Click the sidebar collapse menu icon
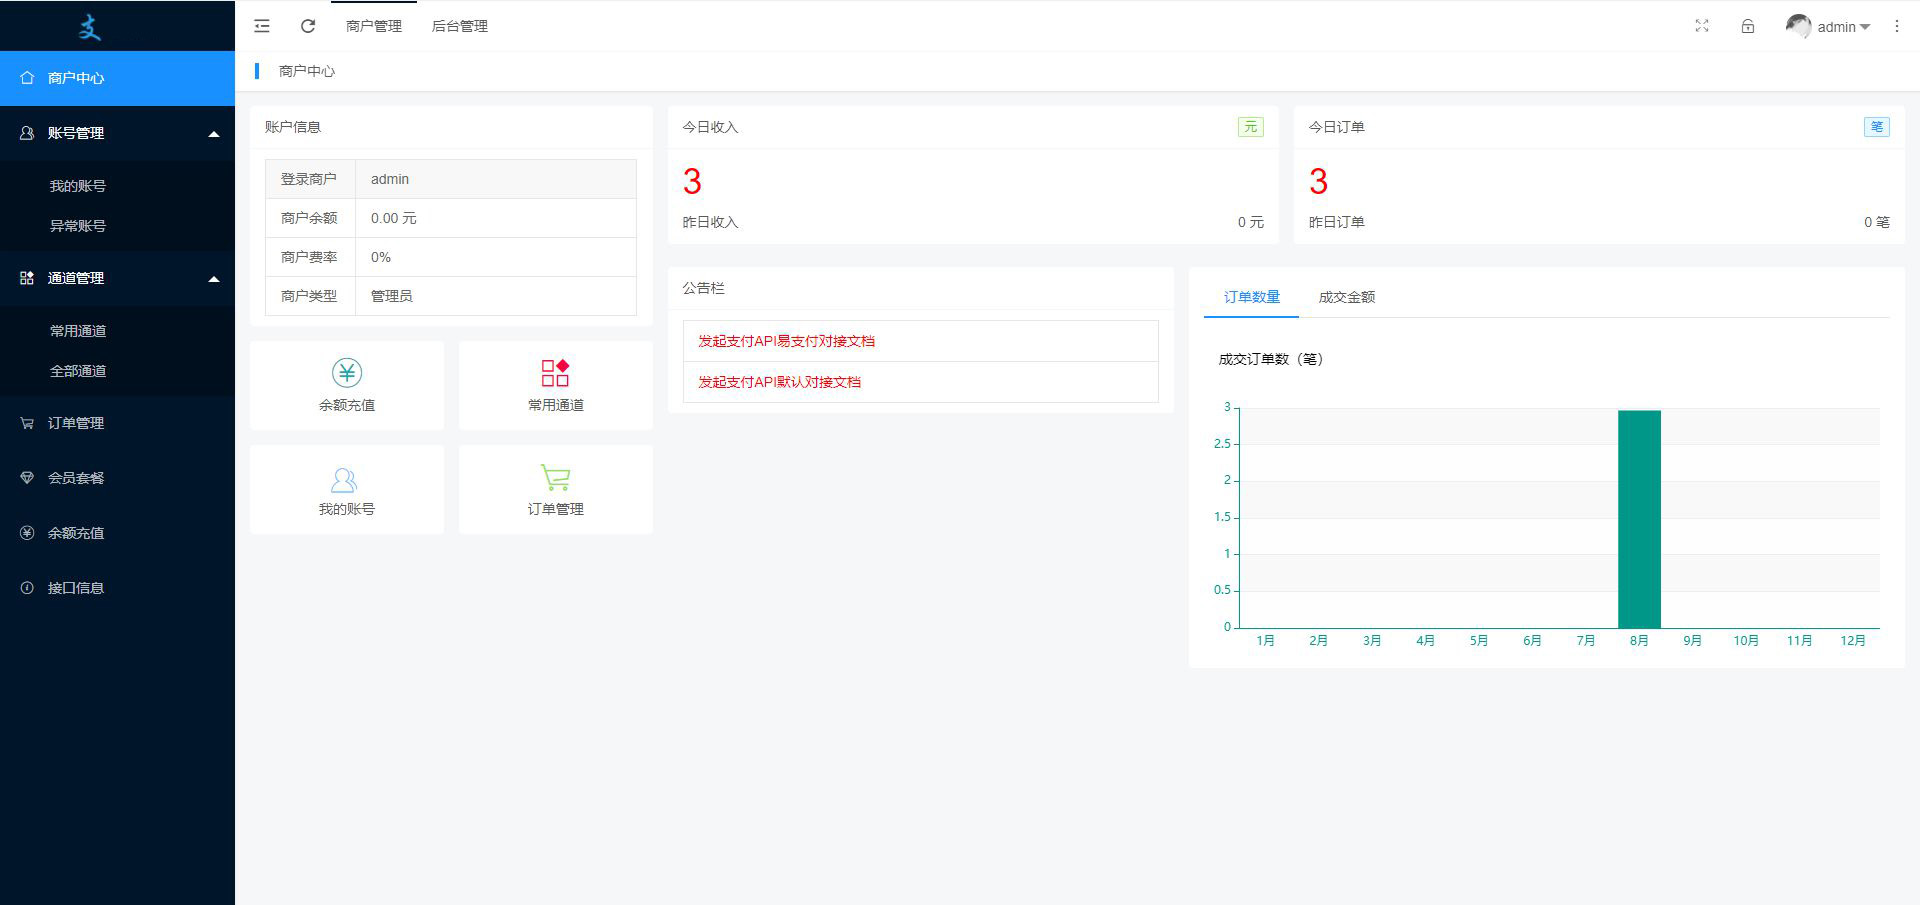The width and height of the screenshot is (1920, 905). point(262,26)
